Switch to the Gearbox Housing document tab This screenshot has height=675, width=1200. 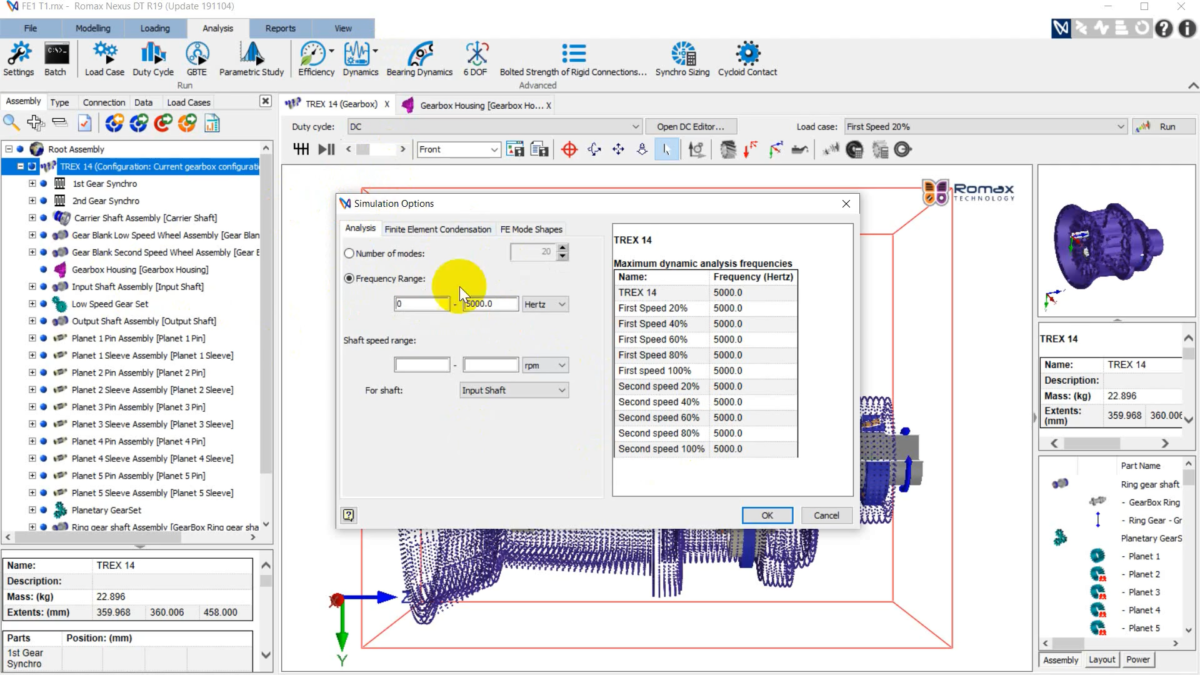(476, 104)
